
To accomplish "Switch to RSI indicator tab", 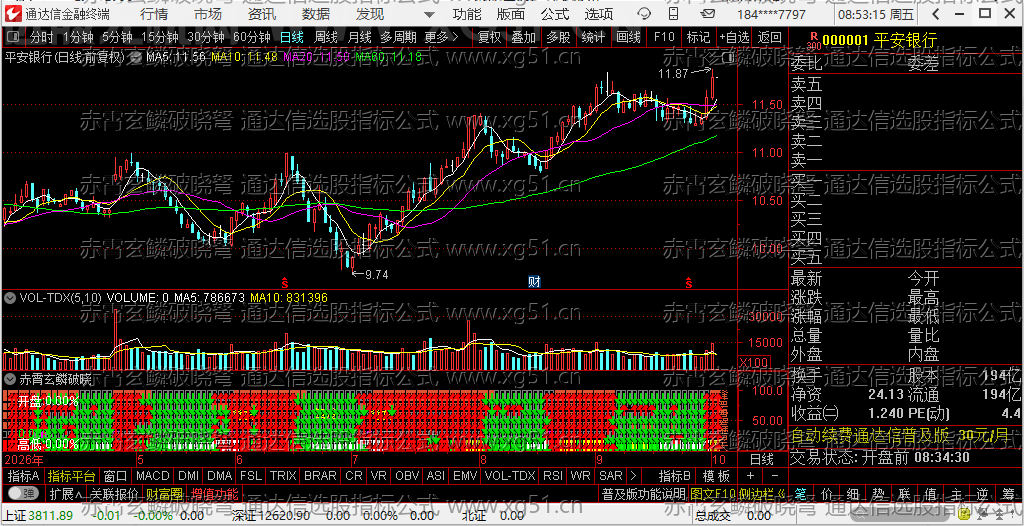I will click(553, 476).
